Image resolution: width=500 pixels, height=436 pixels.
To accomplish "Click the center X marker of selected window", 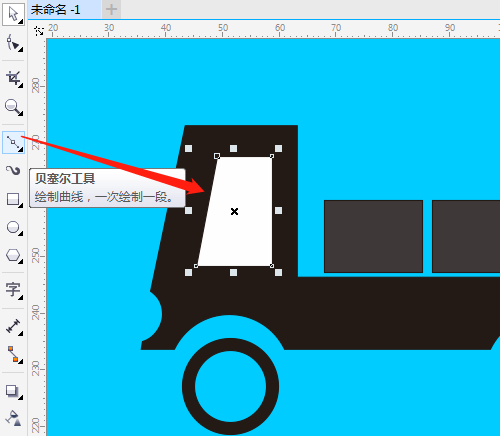I will pyautogui.click(x=234, y=211).
